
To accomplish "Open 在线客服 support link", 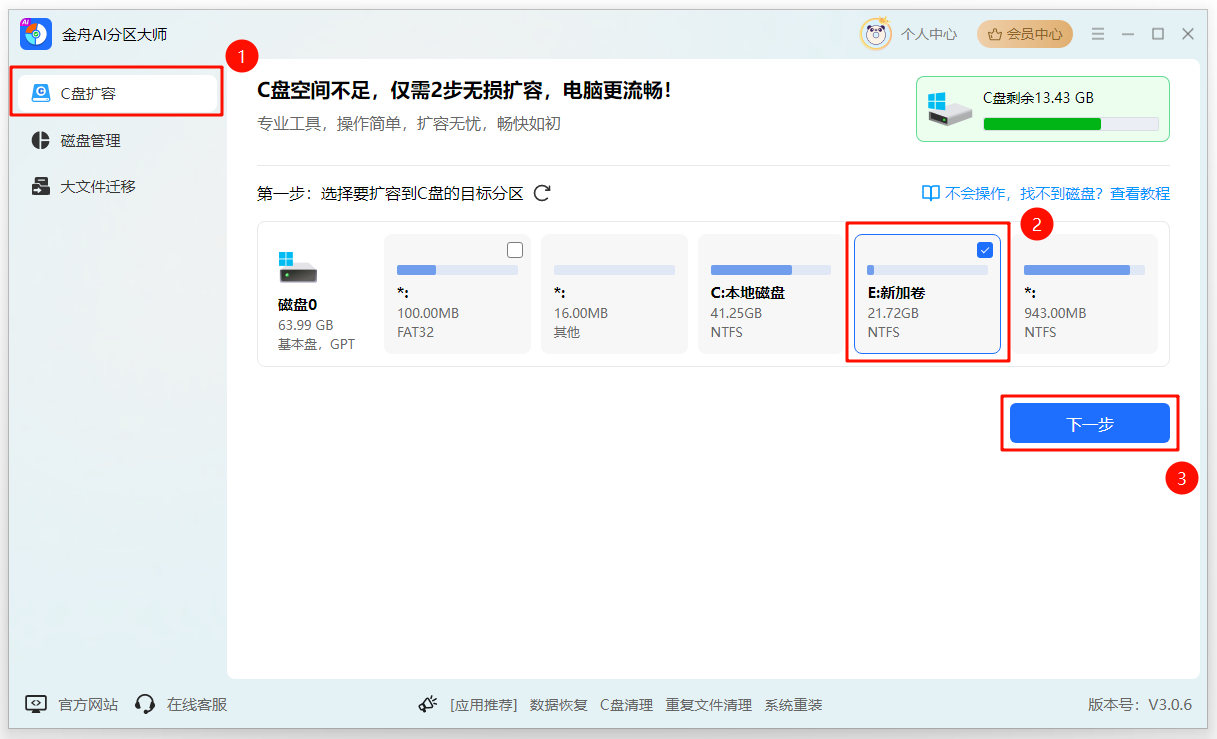I will click(x=197, y=704).
